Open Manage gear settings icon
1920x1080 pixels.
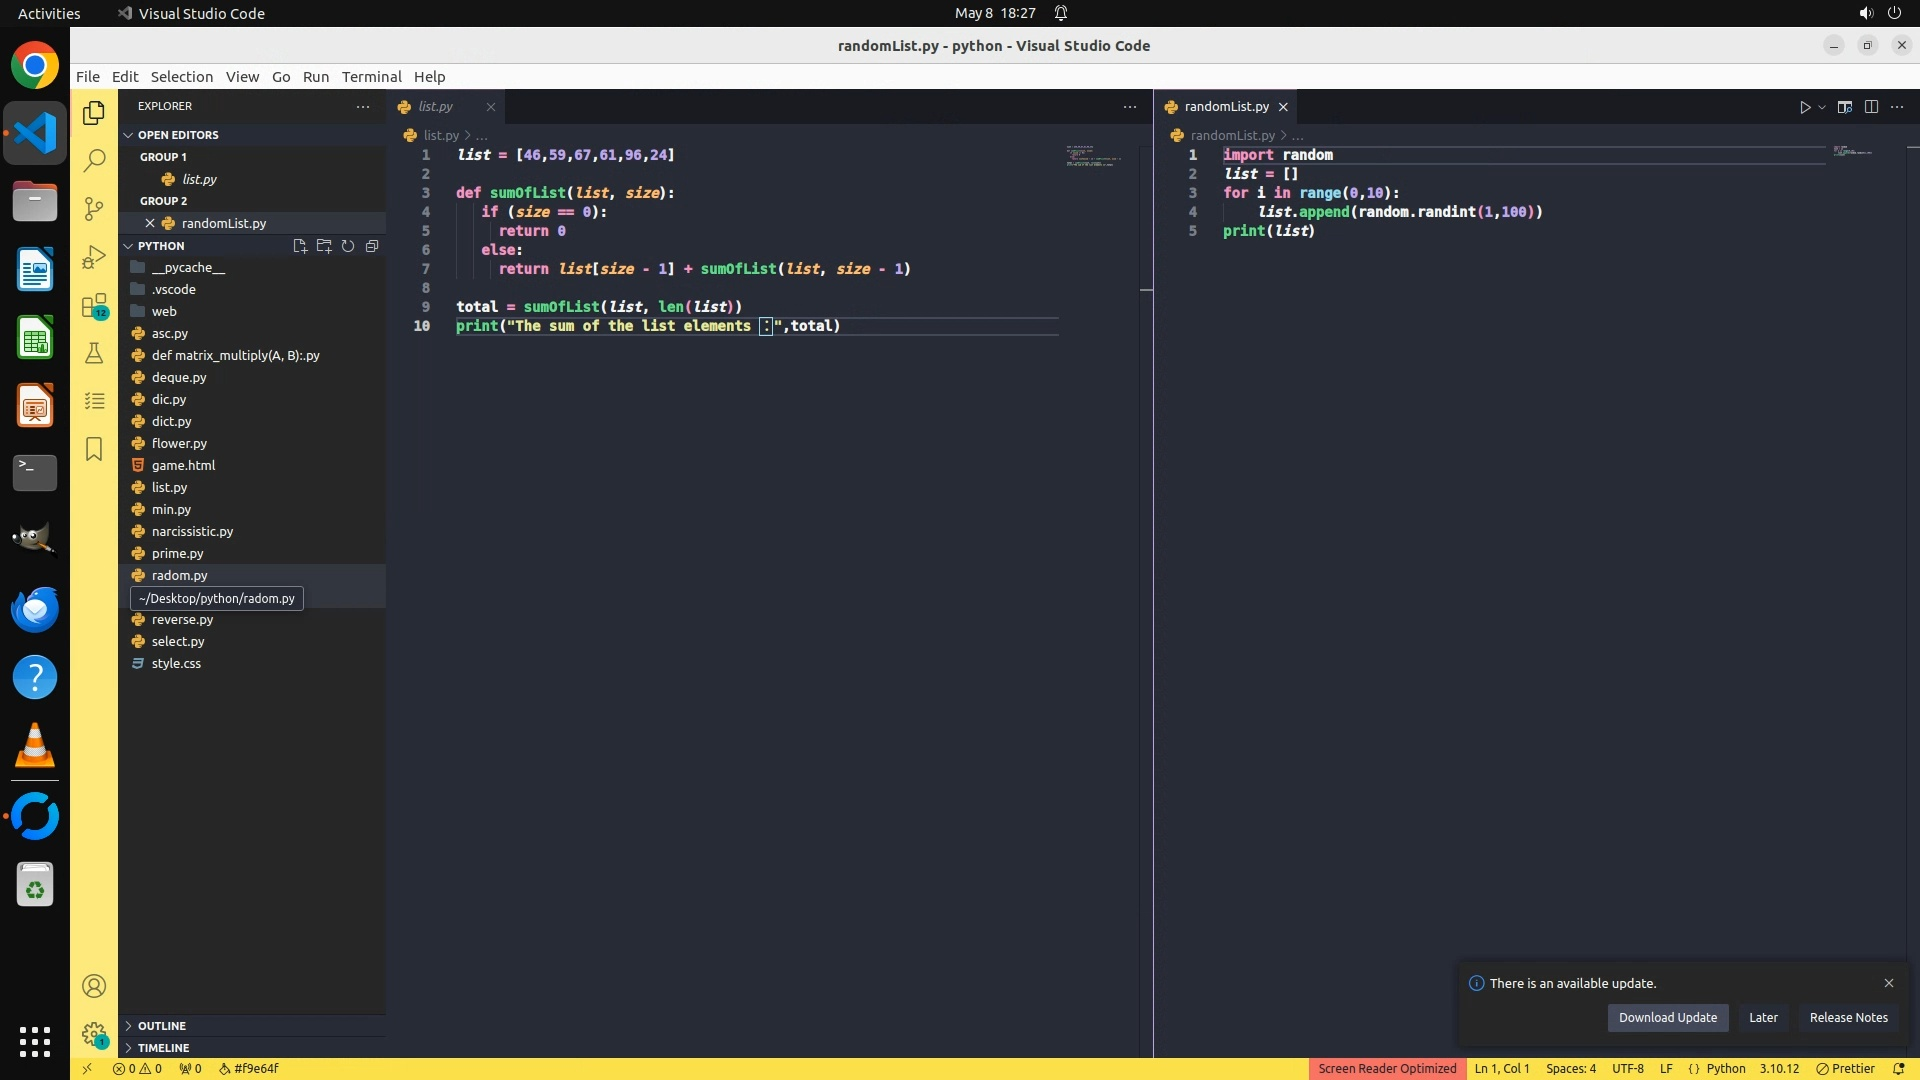pos(94,1034)
